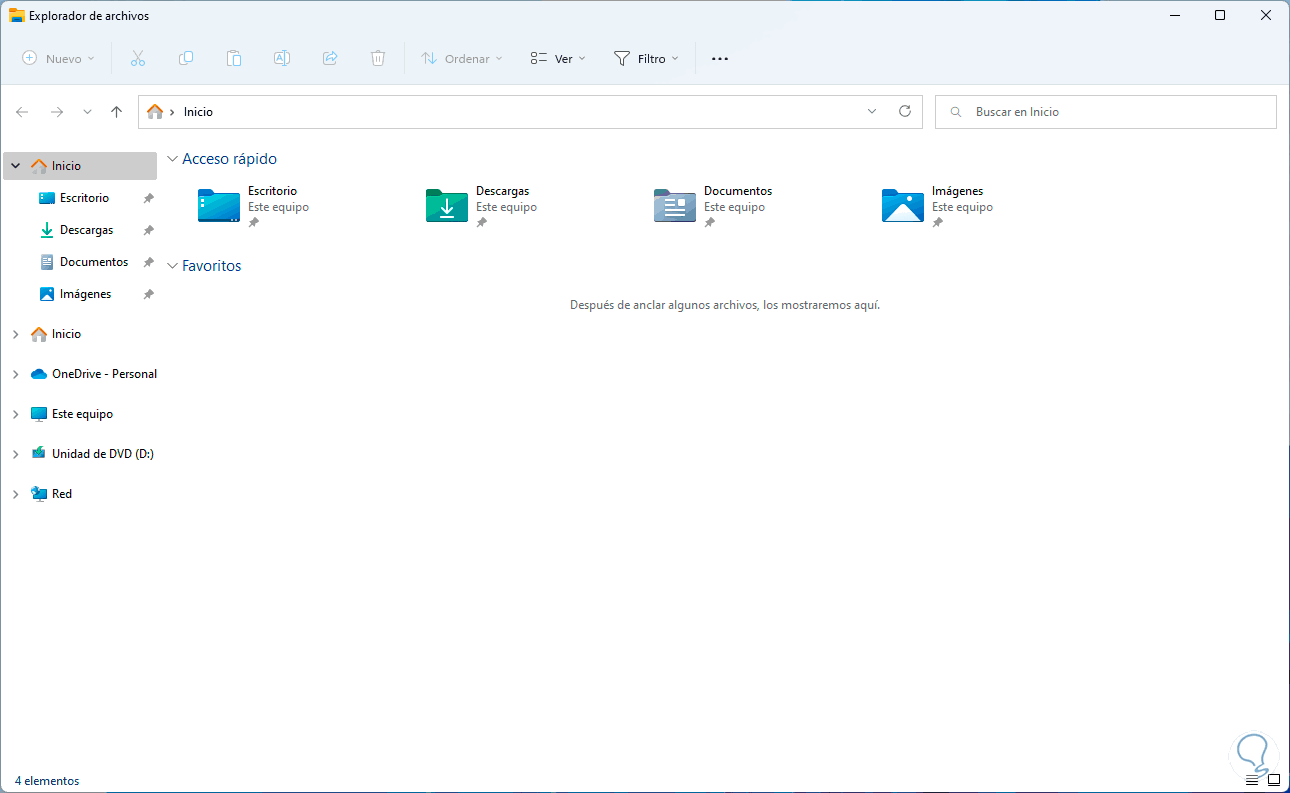Click the Rename icon in the toolbar
Image resolution: width=1290 pixels, height=793 pixels.
(282, 59)
